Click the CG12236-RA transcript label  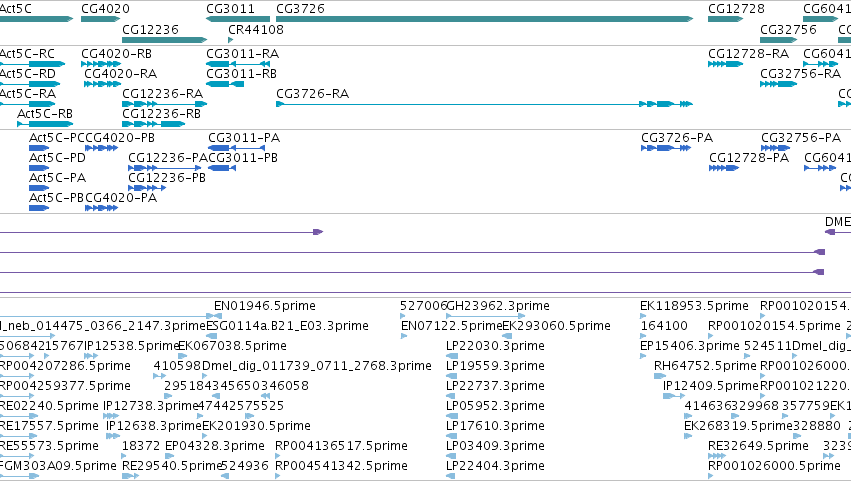click(162, 93)
